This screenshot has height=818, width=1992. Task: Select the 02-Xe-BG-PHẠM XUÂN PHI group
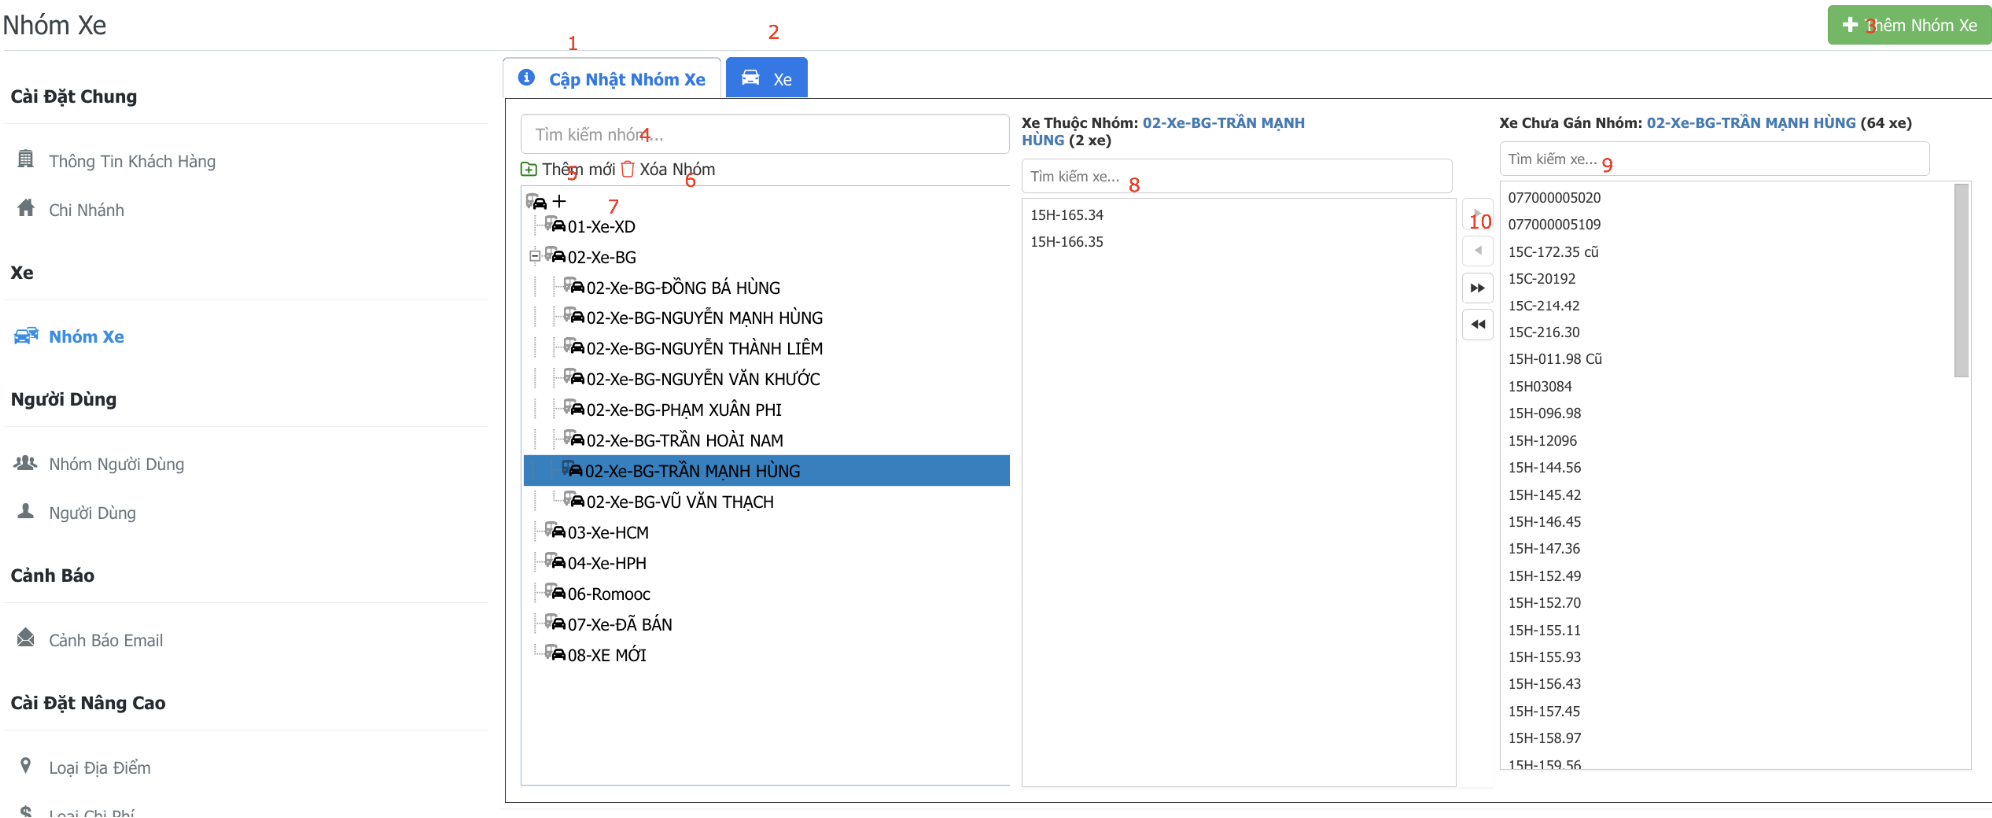point(683,410)
